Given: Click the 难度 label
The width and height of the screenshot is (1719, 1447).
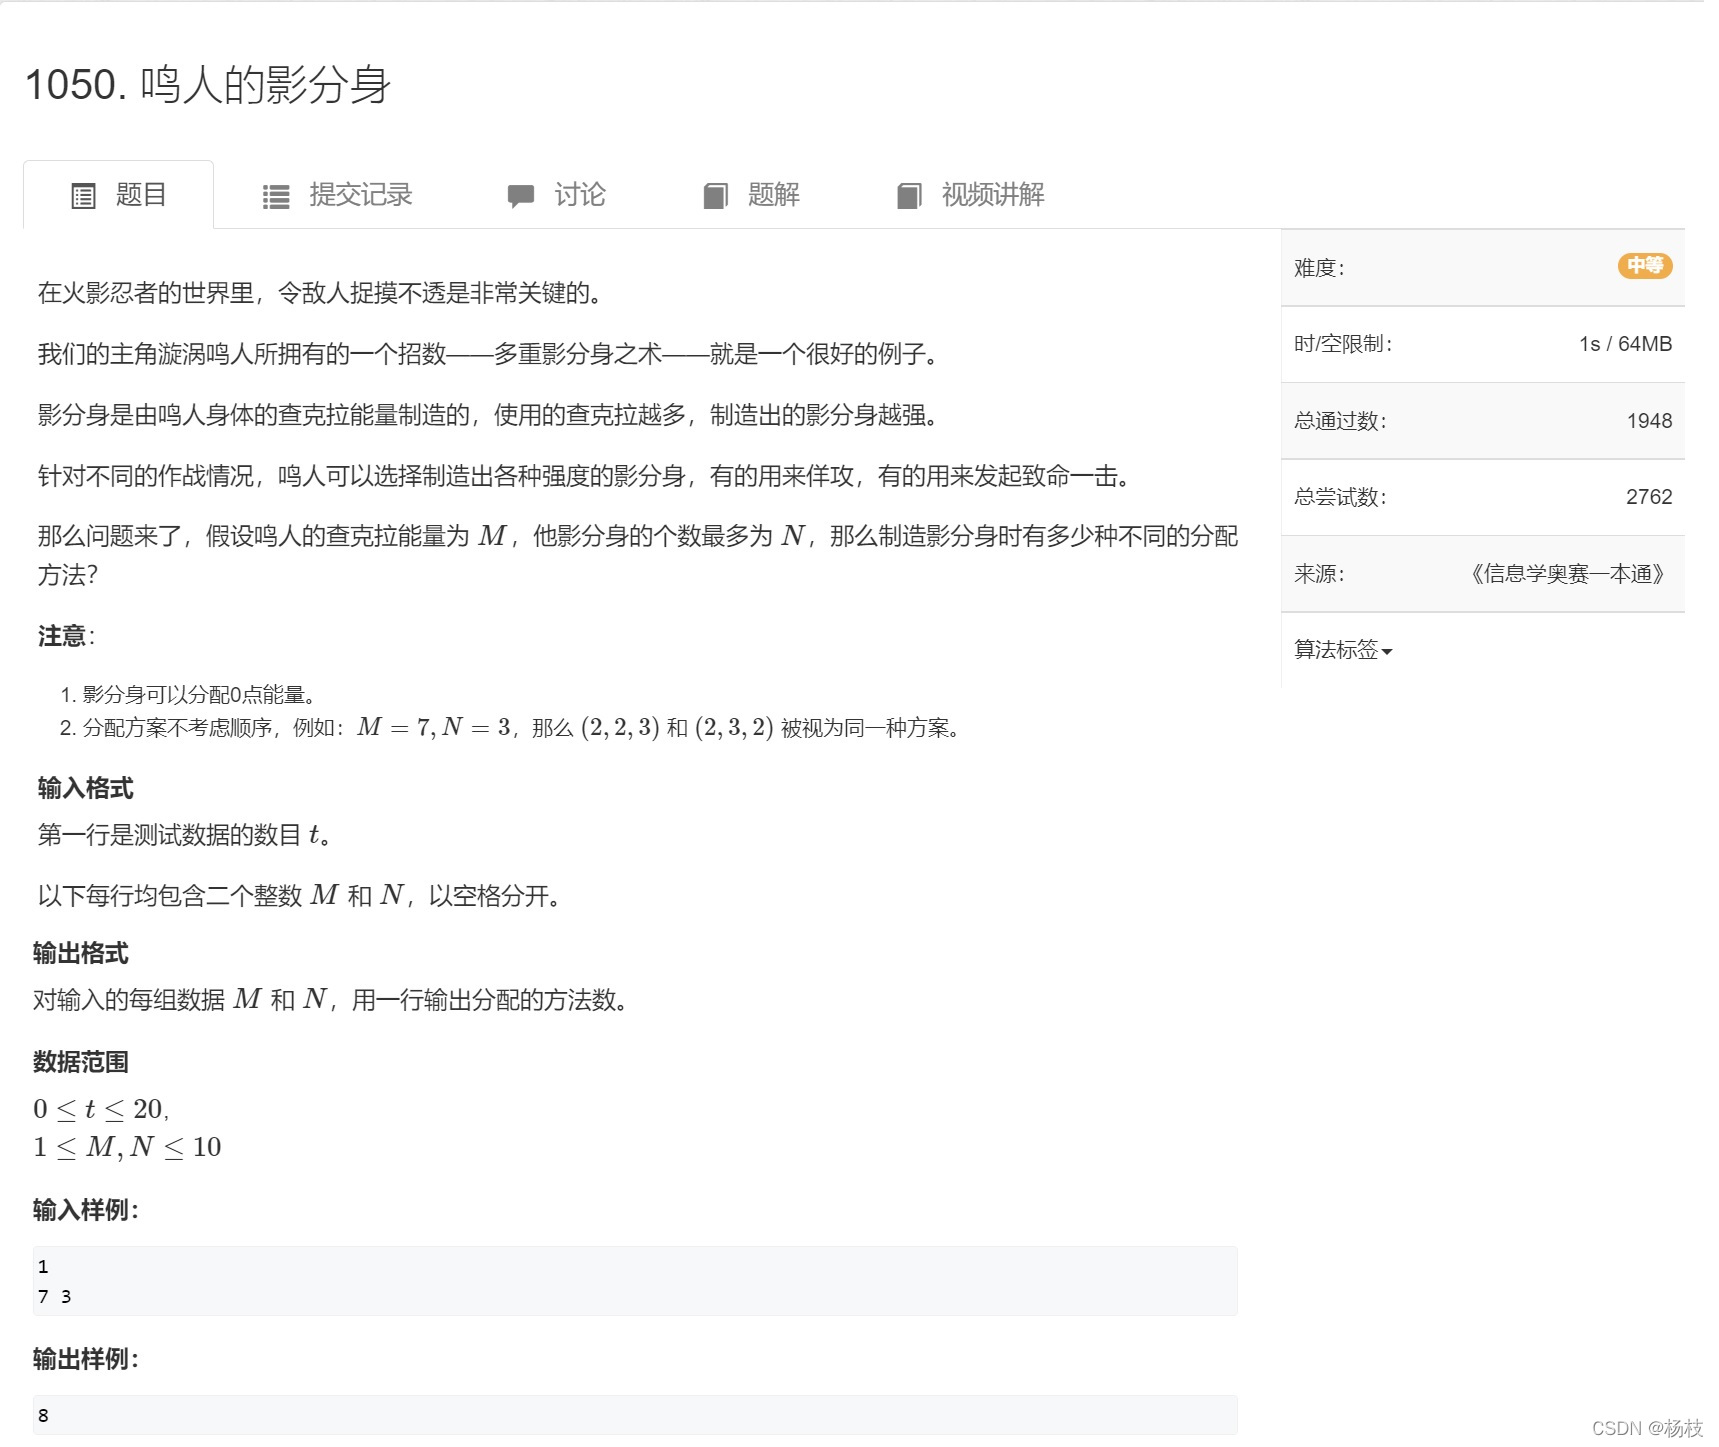Looking at the screenshot, I should (1319, 268).
